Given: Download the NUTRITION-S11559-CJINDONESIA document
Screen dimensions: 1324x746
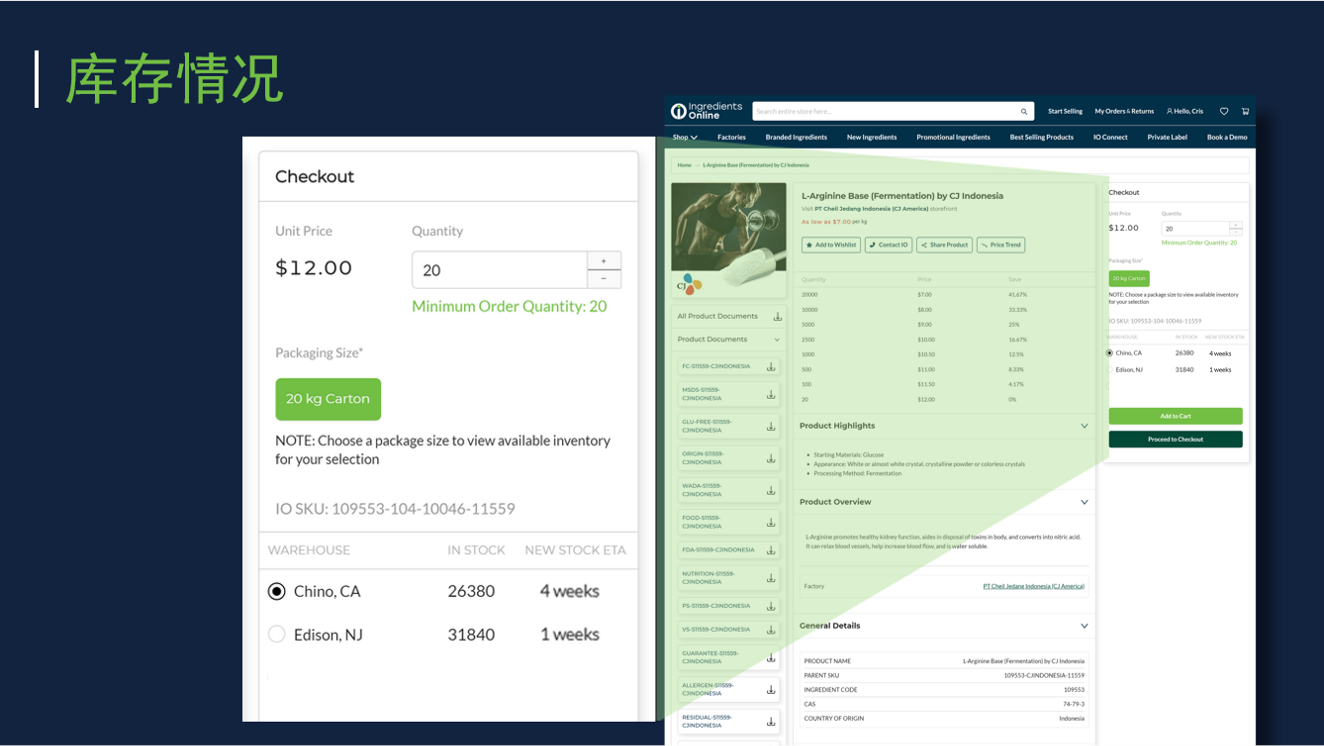Looking at the screenshot, I should [x=771, y=578].
